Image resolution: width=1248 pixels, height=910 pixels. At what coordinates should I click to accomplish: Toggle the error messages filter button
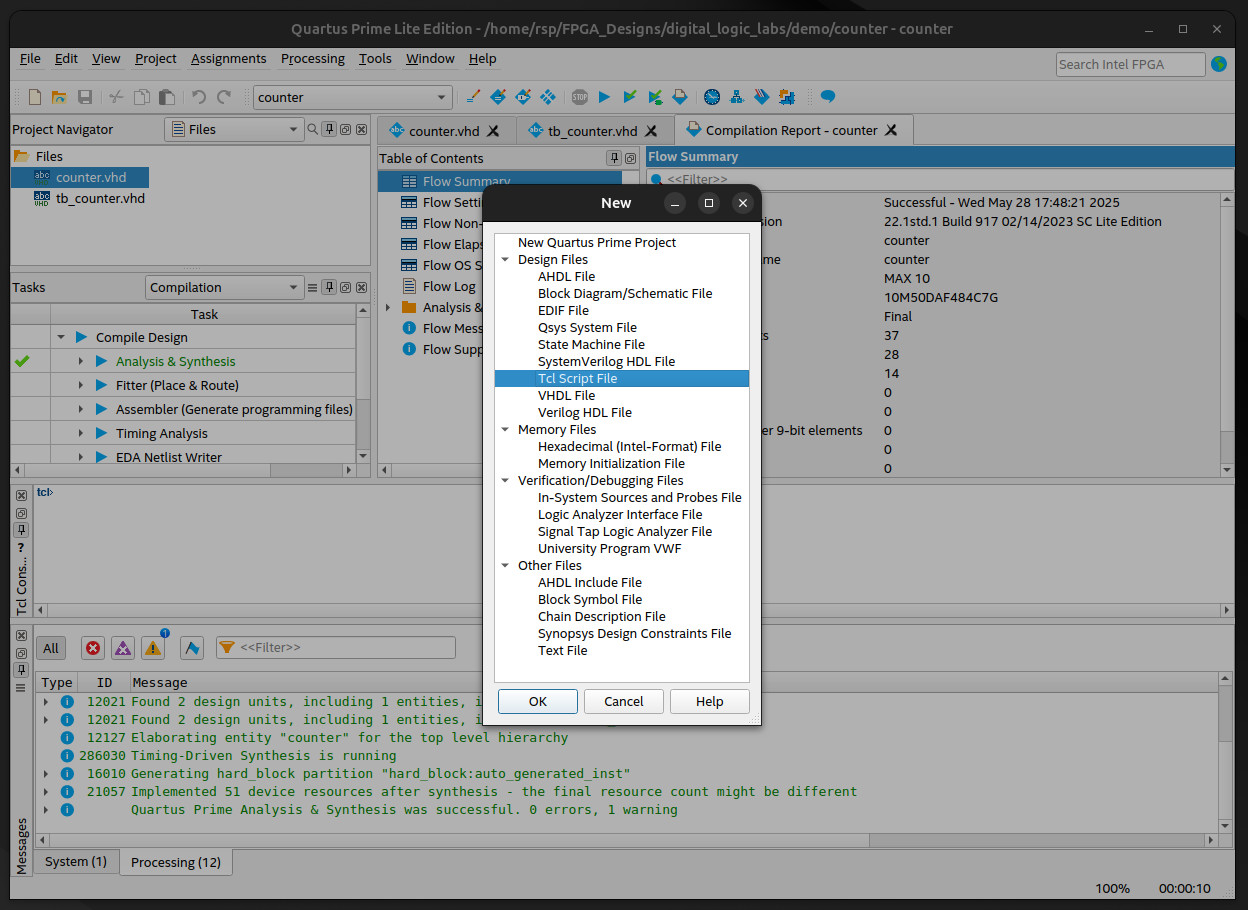click(93, 648)
